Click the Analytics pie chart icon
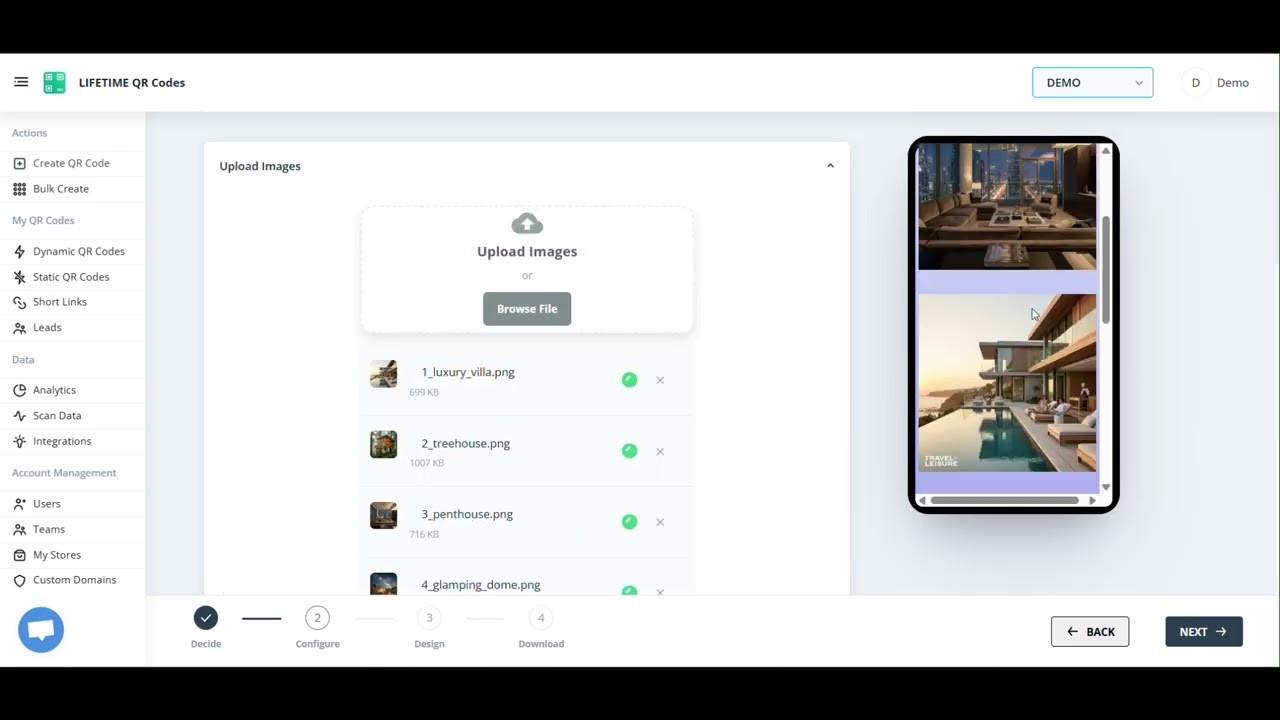This screenshot has width=1280, height=720. click(19, 390)
